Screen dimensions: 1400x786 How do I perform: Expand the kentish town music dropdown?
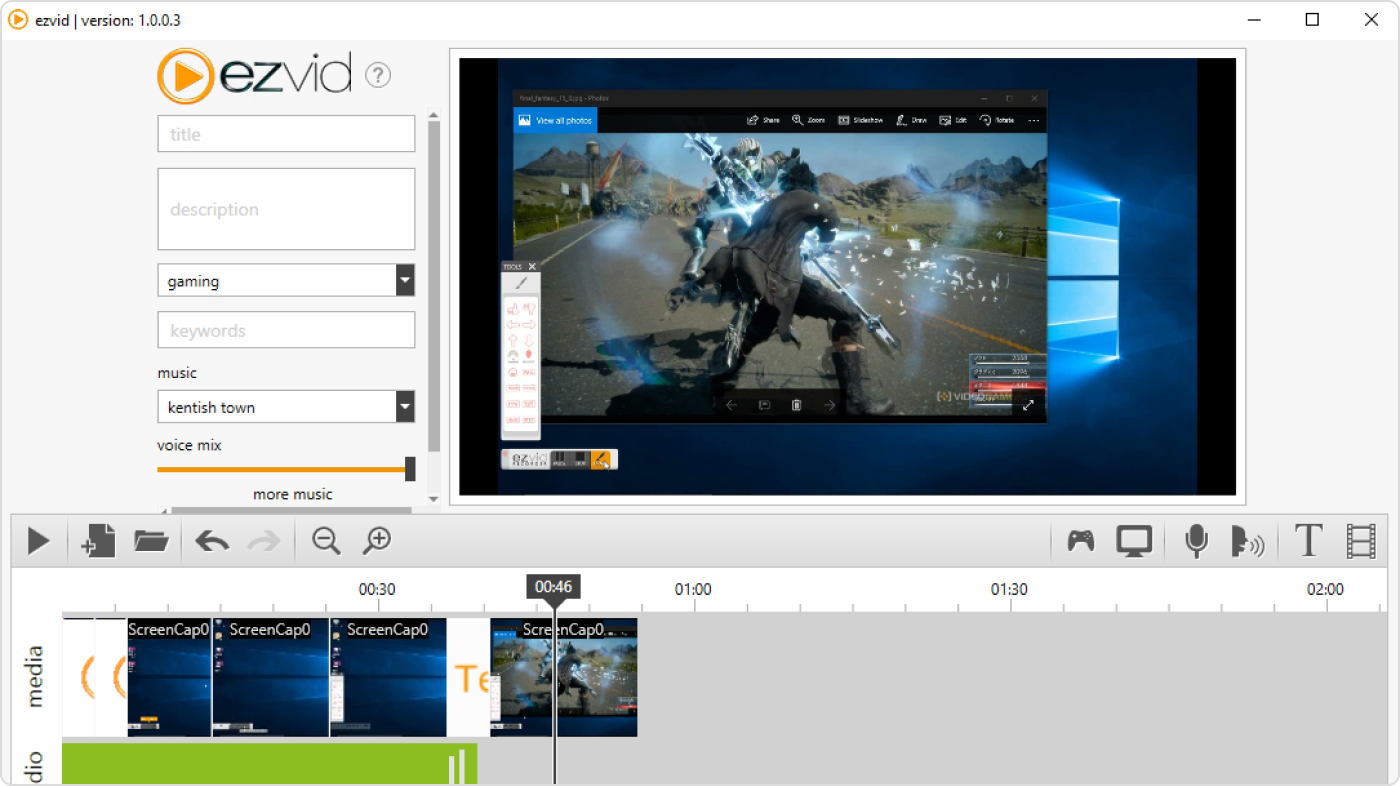(404, 406)
